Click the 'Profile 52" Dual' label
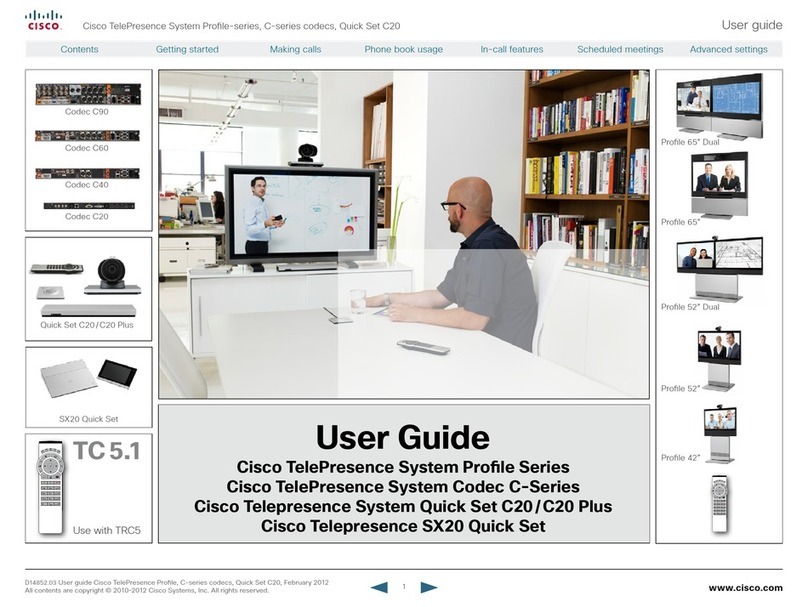The height and width of the screenshot is (607, 808). tap(690, 307)
